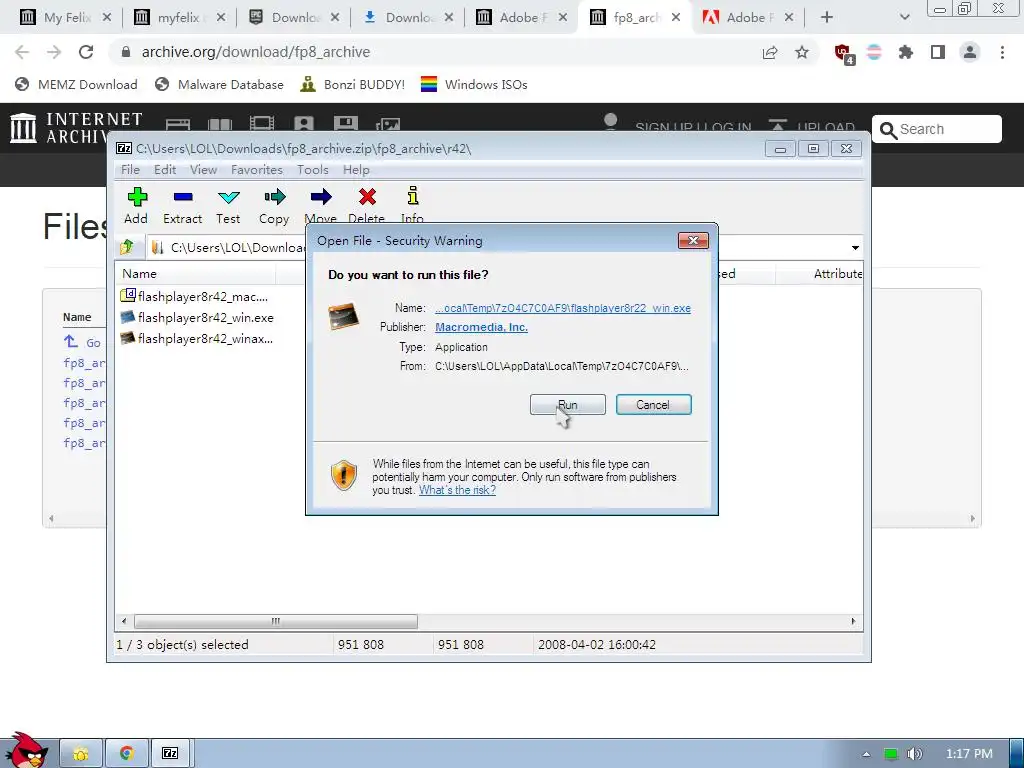
Task: Click the right arrow of 7-Zip horizontal scrollbar
Action: (x=853, y=621)
